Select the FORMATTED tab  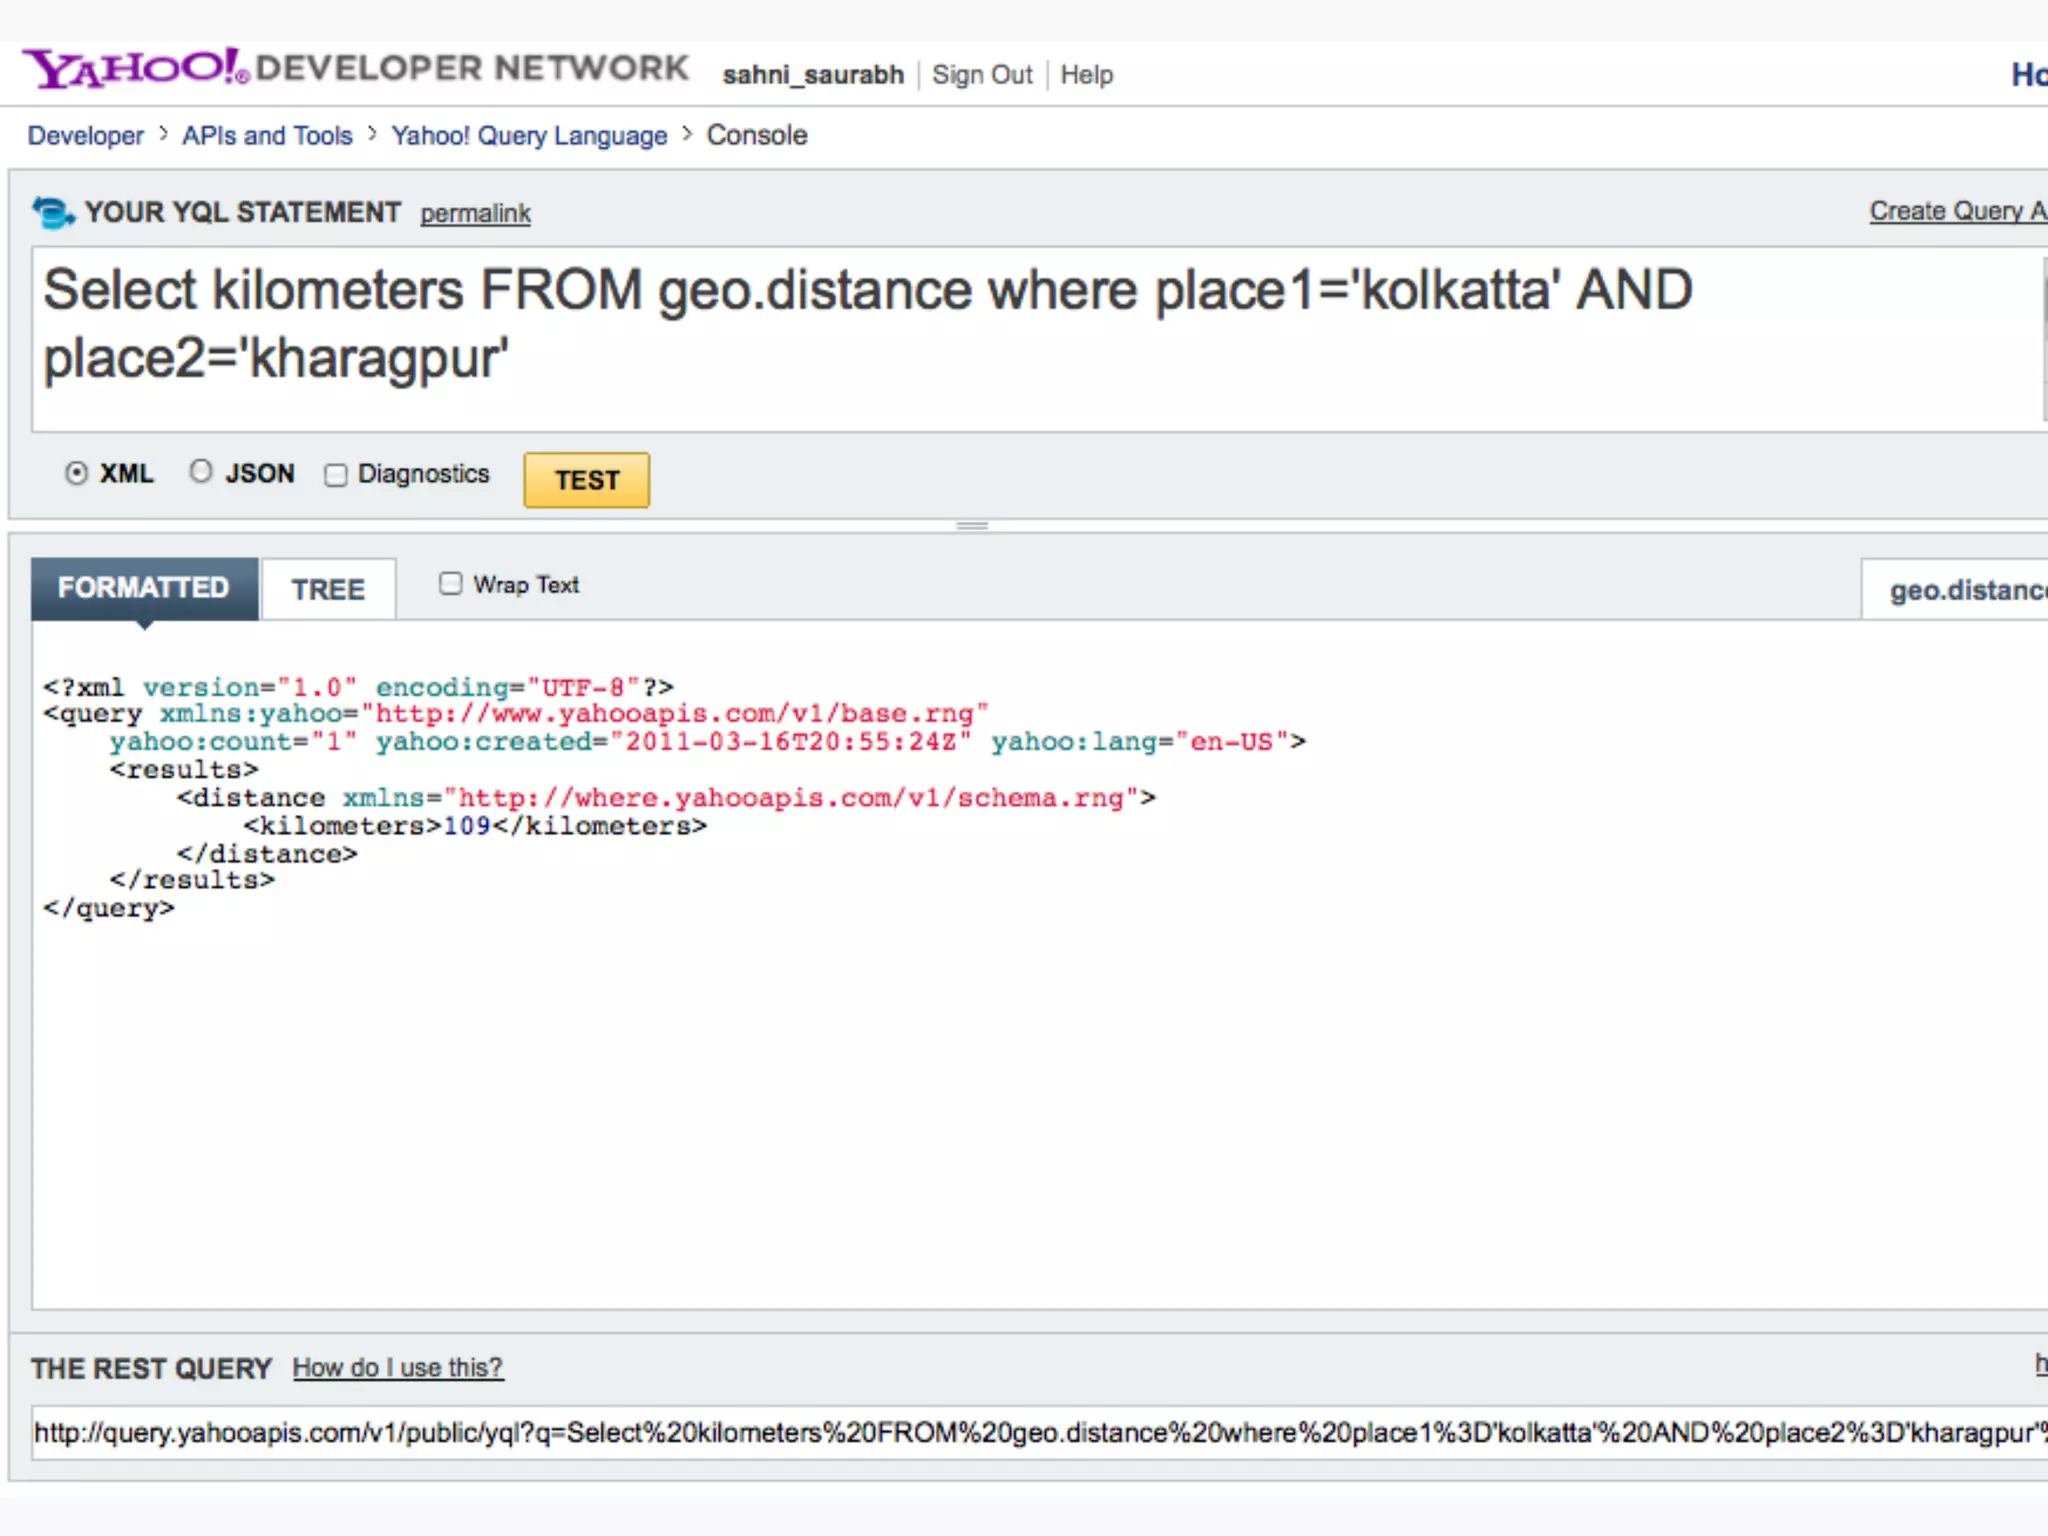(x=144, y=588)
